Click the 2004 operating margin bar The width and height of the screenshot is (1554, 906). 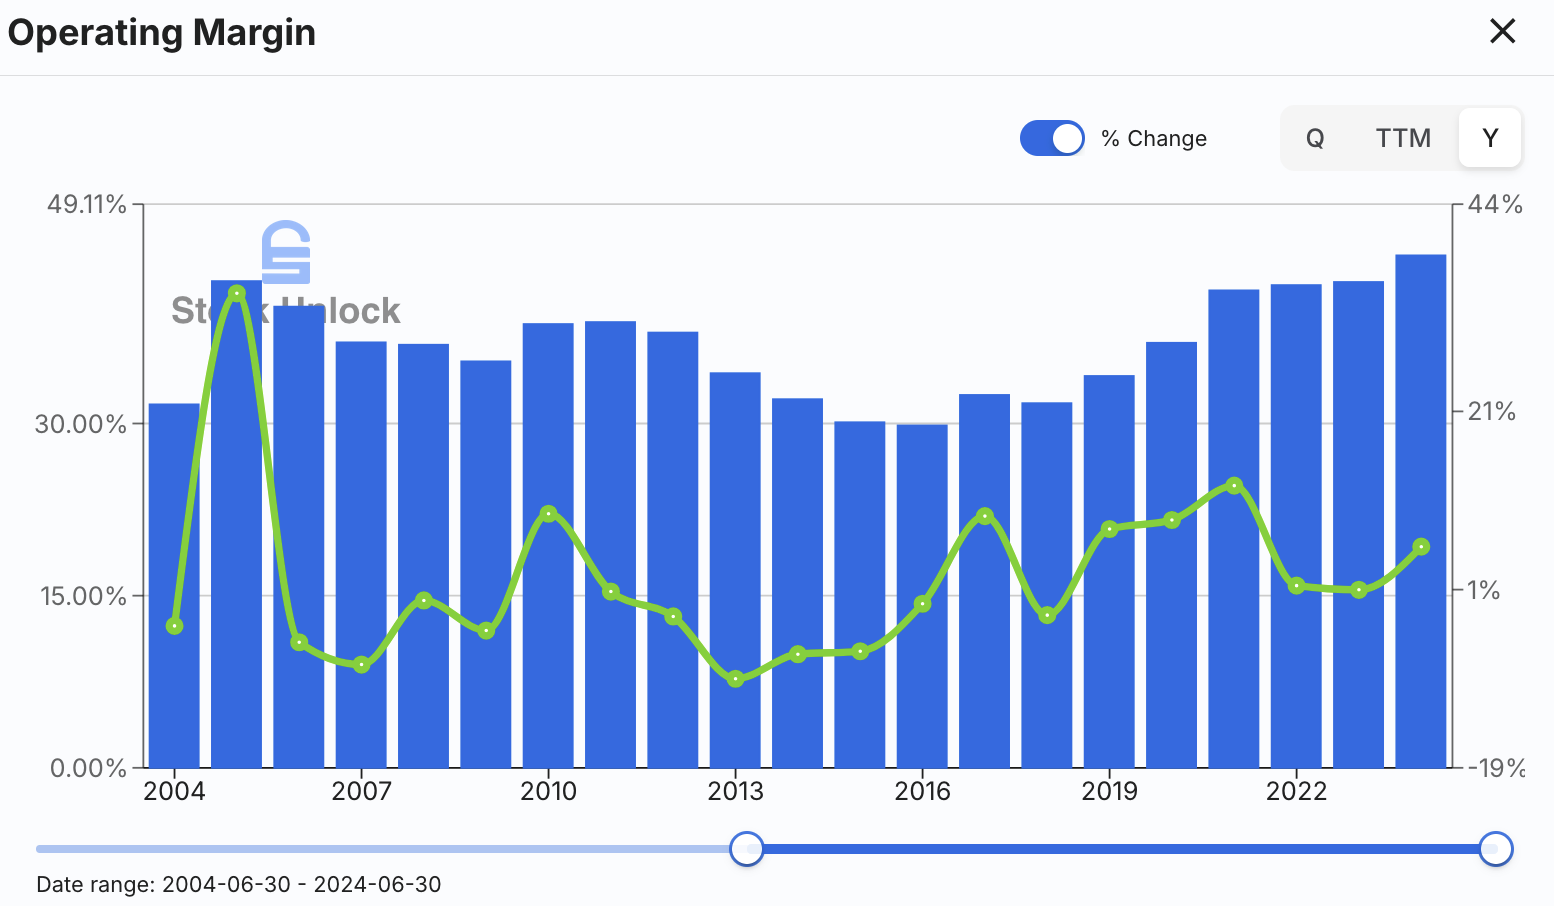[x=174, y=585]
